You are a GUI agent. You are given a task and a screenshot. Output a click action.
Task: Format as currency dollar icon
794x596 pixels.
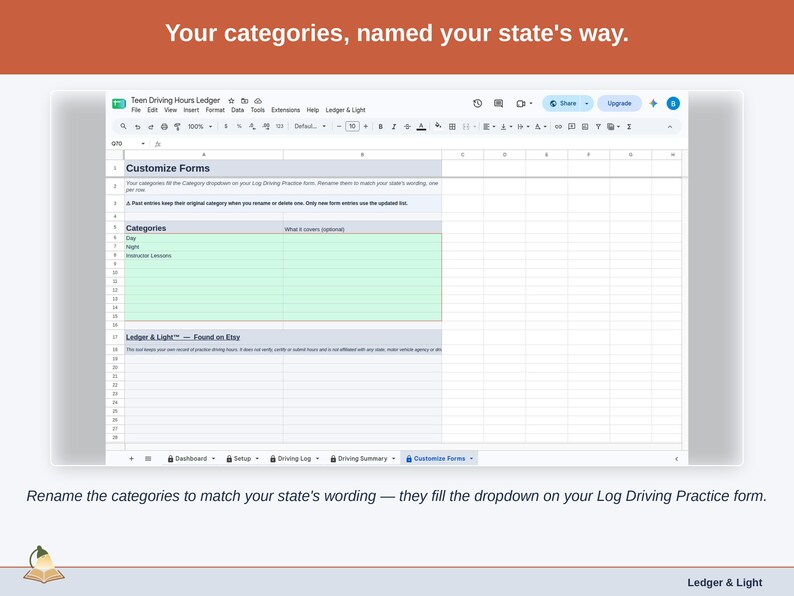(226, 127)
